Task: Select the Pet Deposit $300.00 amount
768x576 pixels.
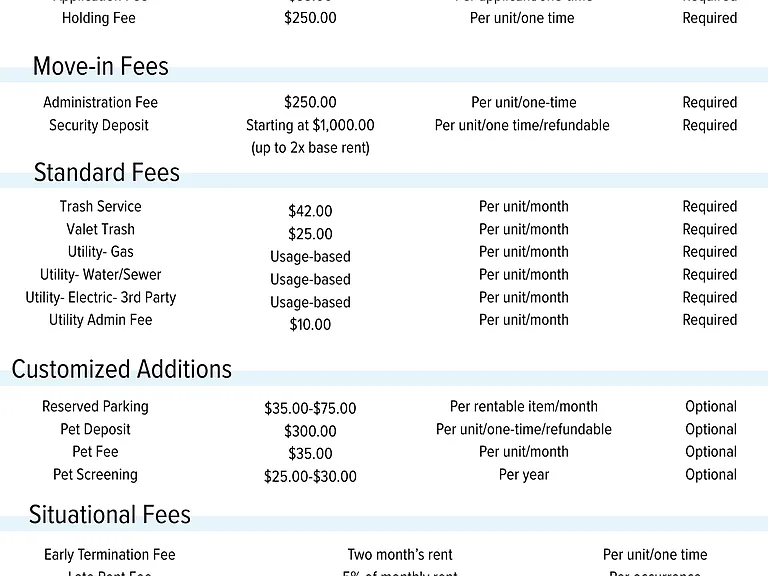Action: point(310,432)
